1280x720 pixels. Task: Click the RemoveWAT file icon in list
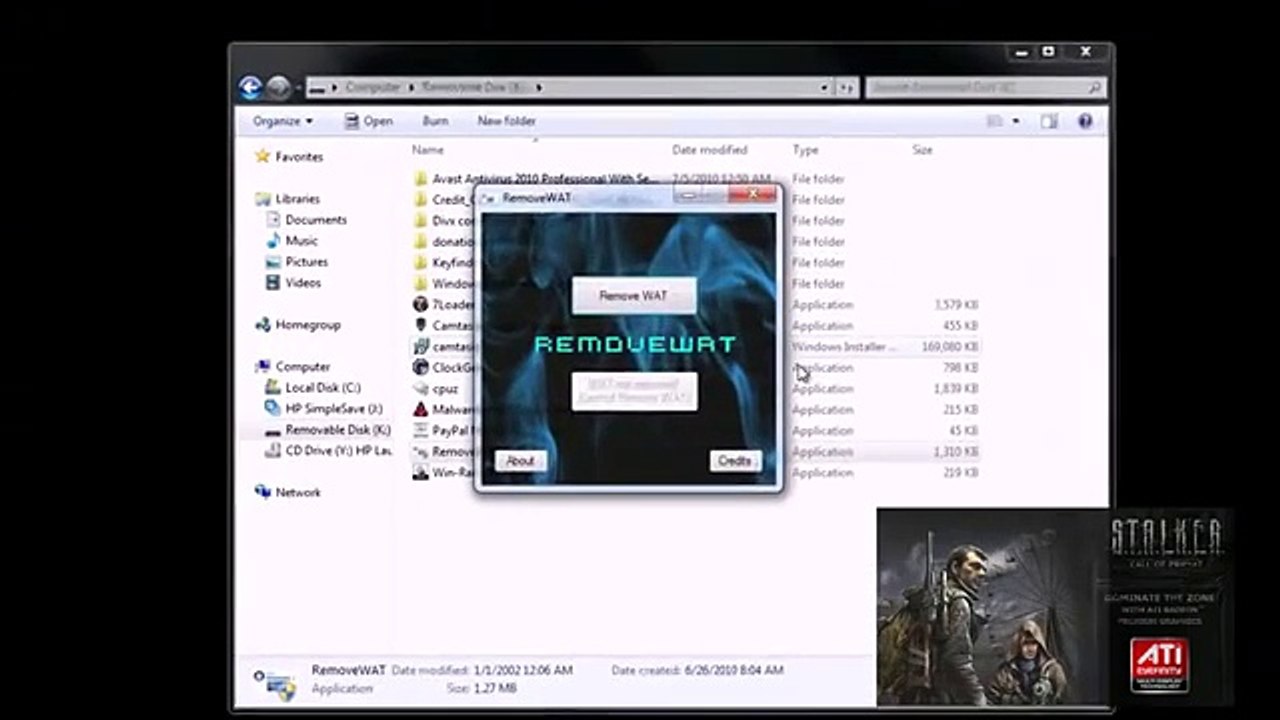(421, 452)
